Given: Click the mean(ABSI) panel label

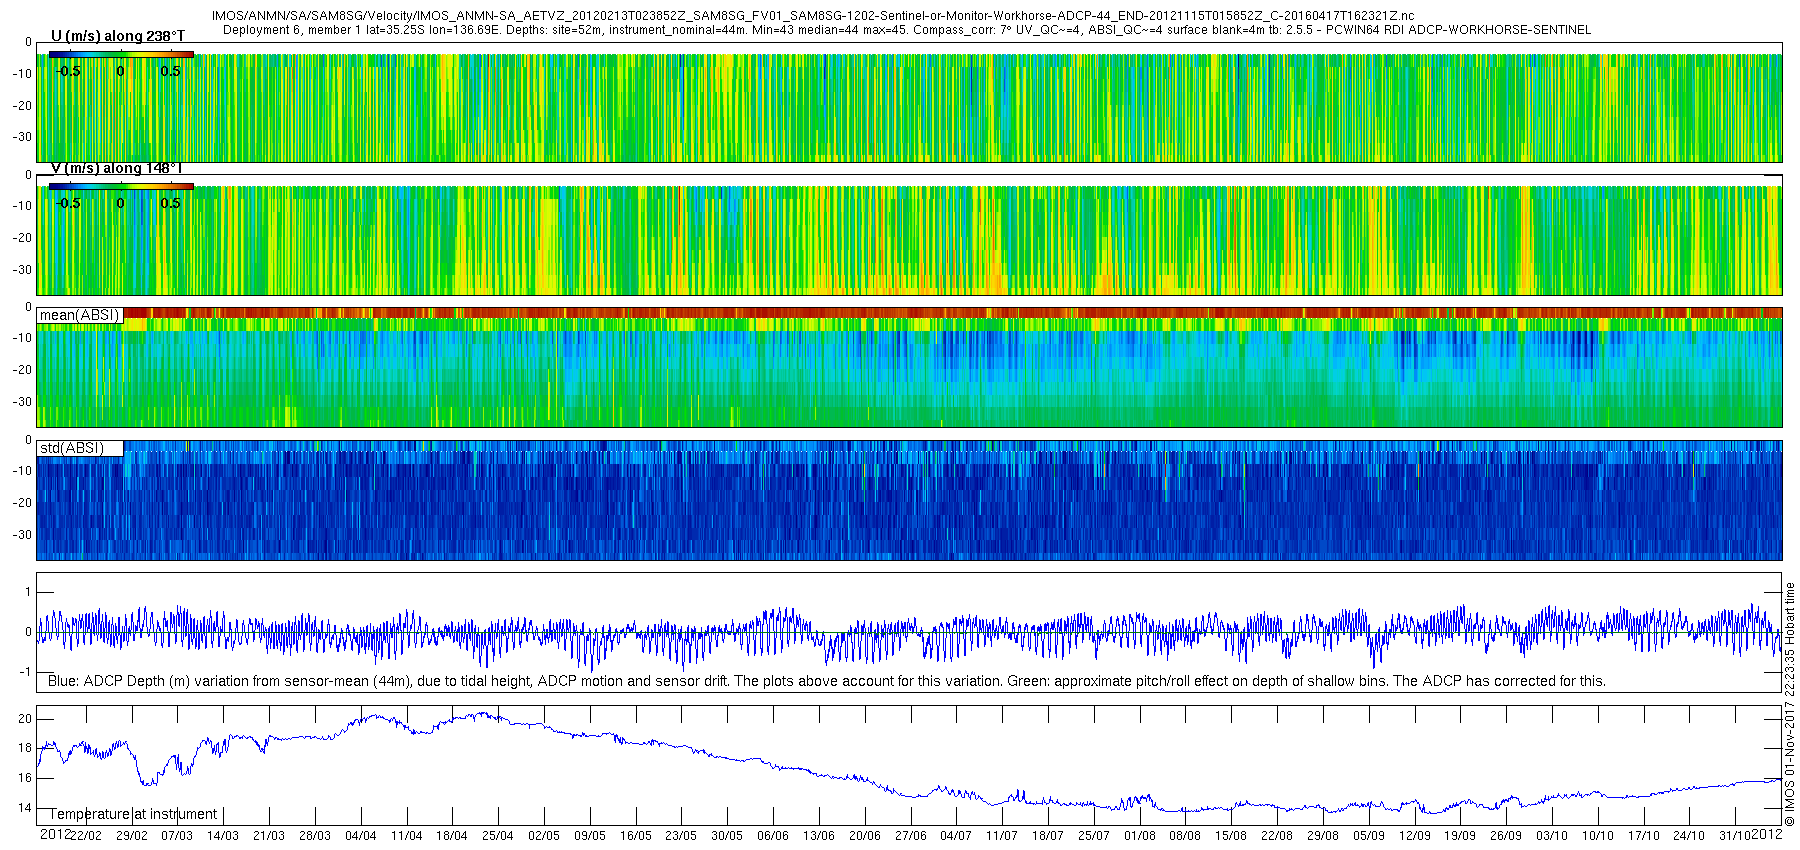Looking at the screenshot, I should (x=79, y=315).
